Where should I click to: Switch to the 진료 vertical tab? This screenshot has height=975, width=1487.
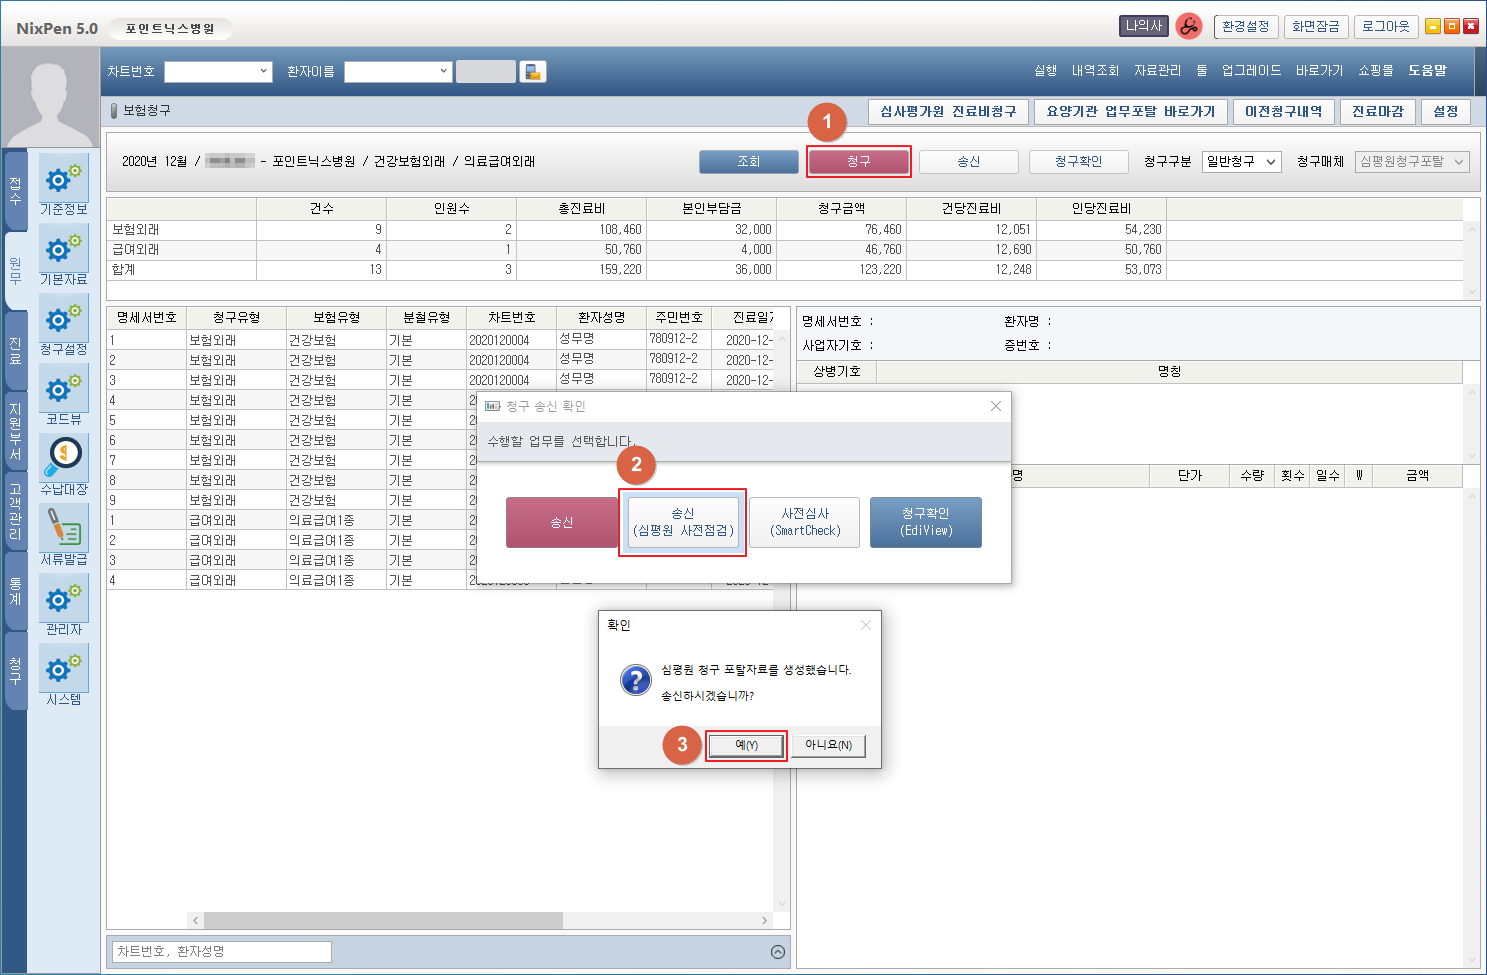coord(15,350)
